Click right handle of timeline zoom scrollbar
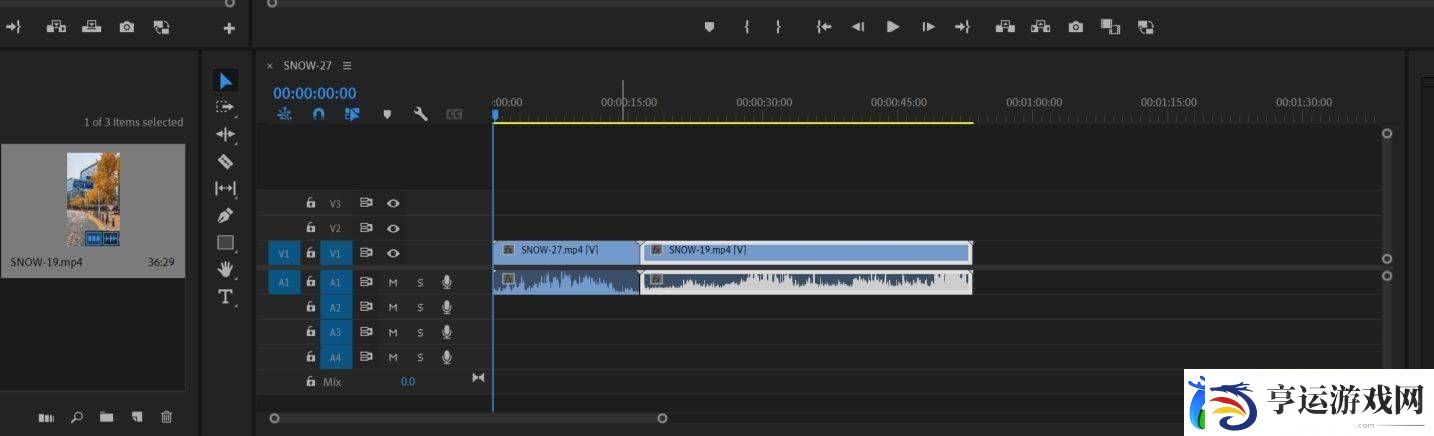 coord(662,418)
